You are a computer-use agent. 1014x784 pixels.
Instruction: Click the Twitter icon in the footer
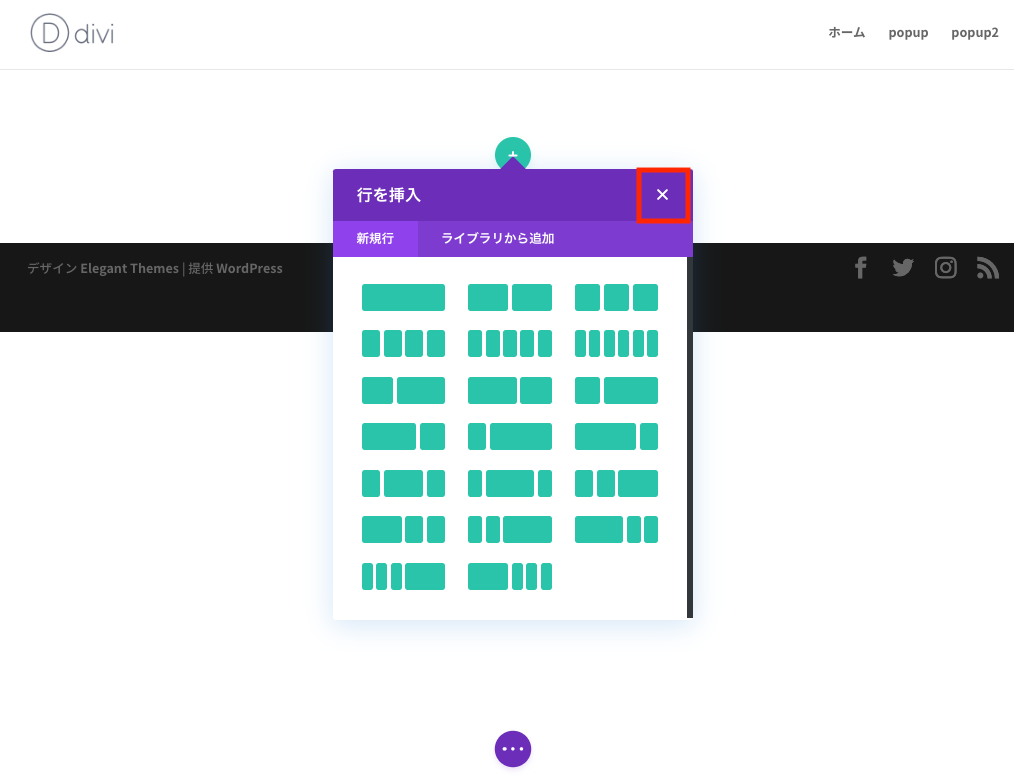[x=903, y=267]
